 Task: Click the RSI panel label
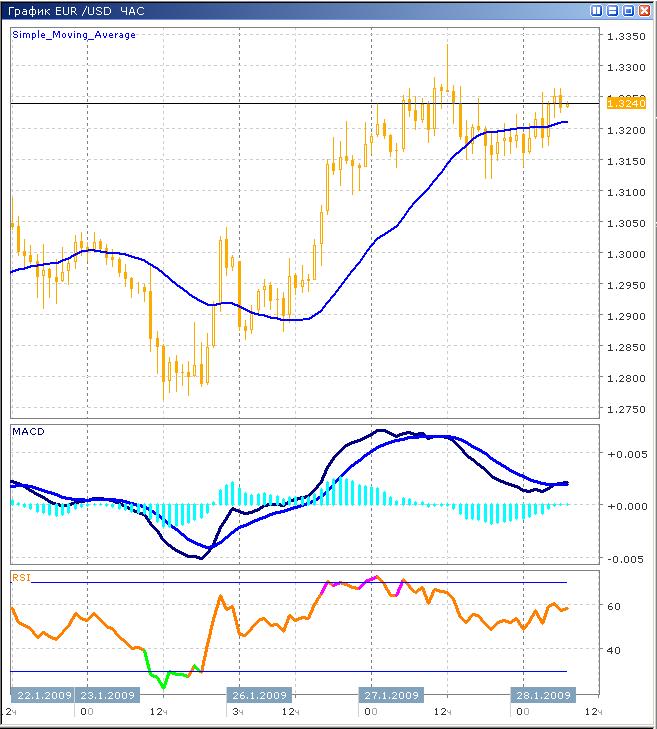[20, 577]
